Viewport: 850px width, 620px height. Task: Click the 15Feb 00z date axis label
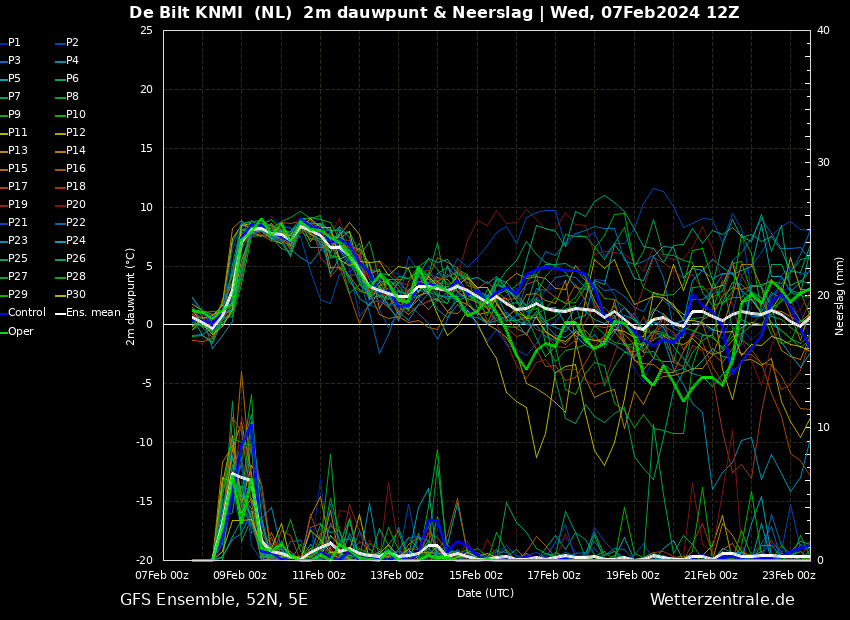click(x=476, y=575)
